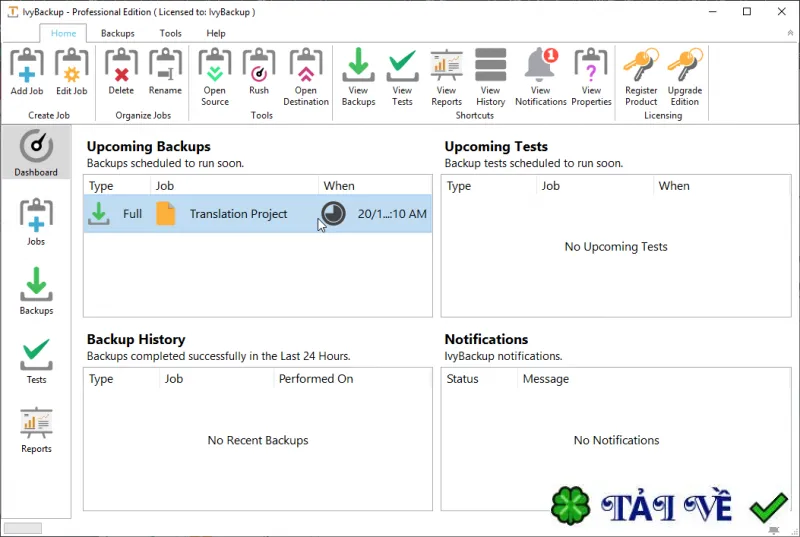Switch to the Backups ribbon tab
Image resolution: width=800 pixels, height=537 pixels.
(x=117, y=33)
